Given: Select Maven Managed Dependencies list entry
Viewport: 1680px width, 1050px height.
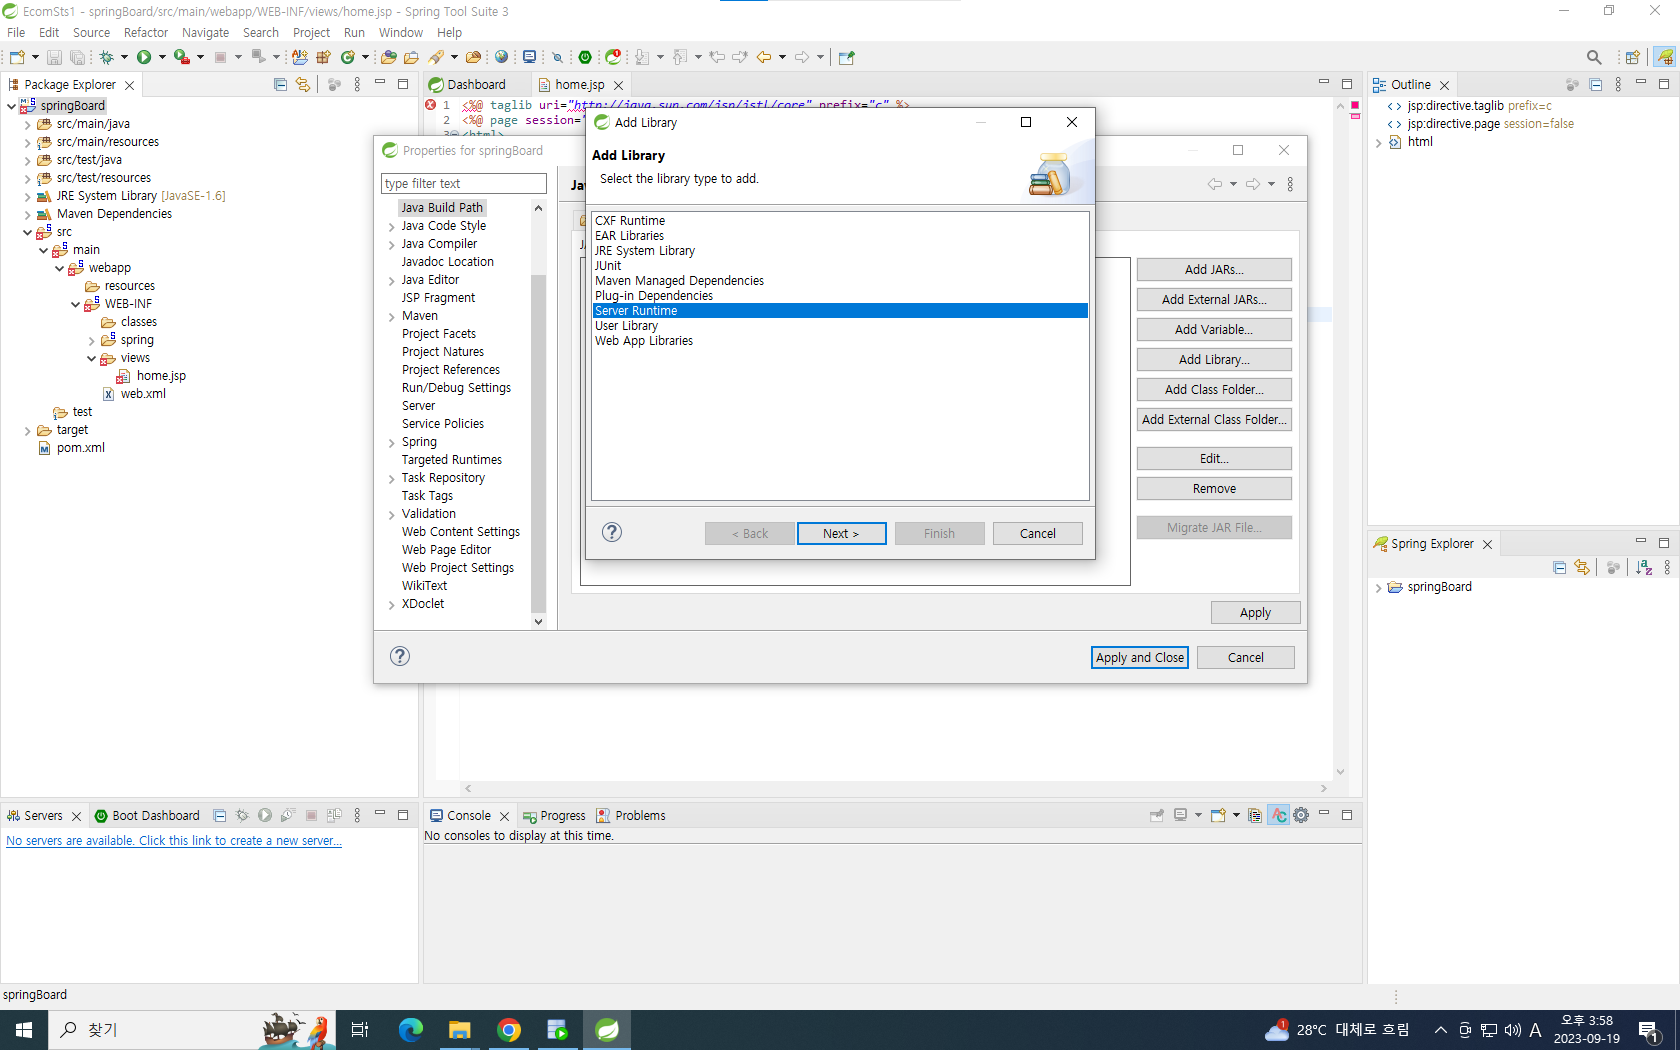Looking at the screenshot, I should tap(840, 281).
